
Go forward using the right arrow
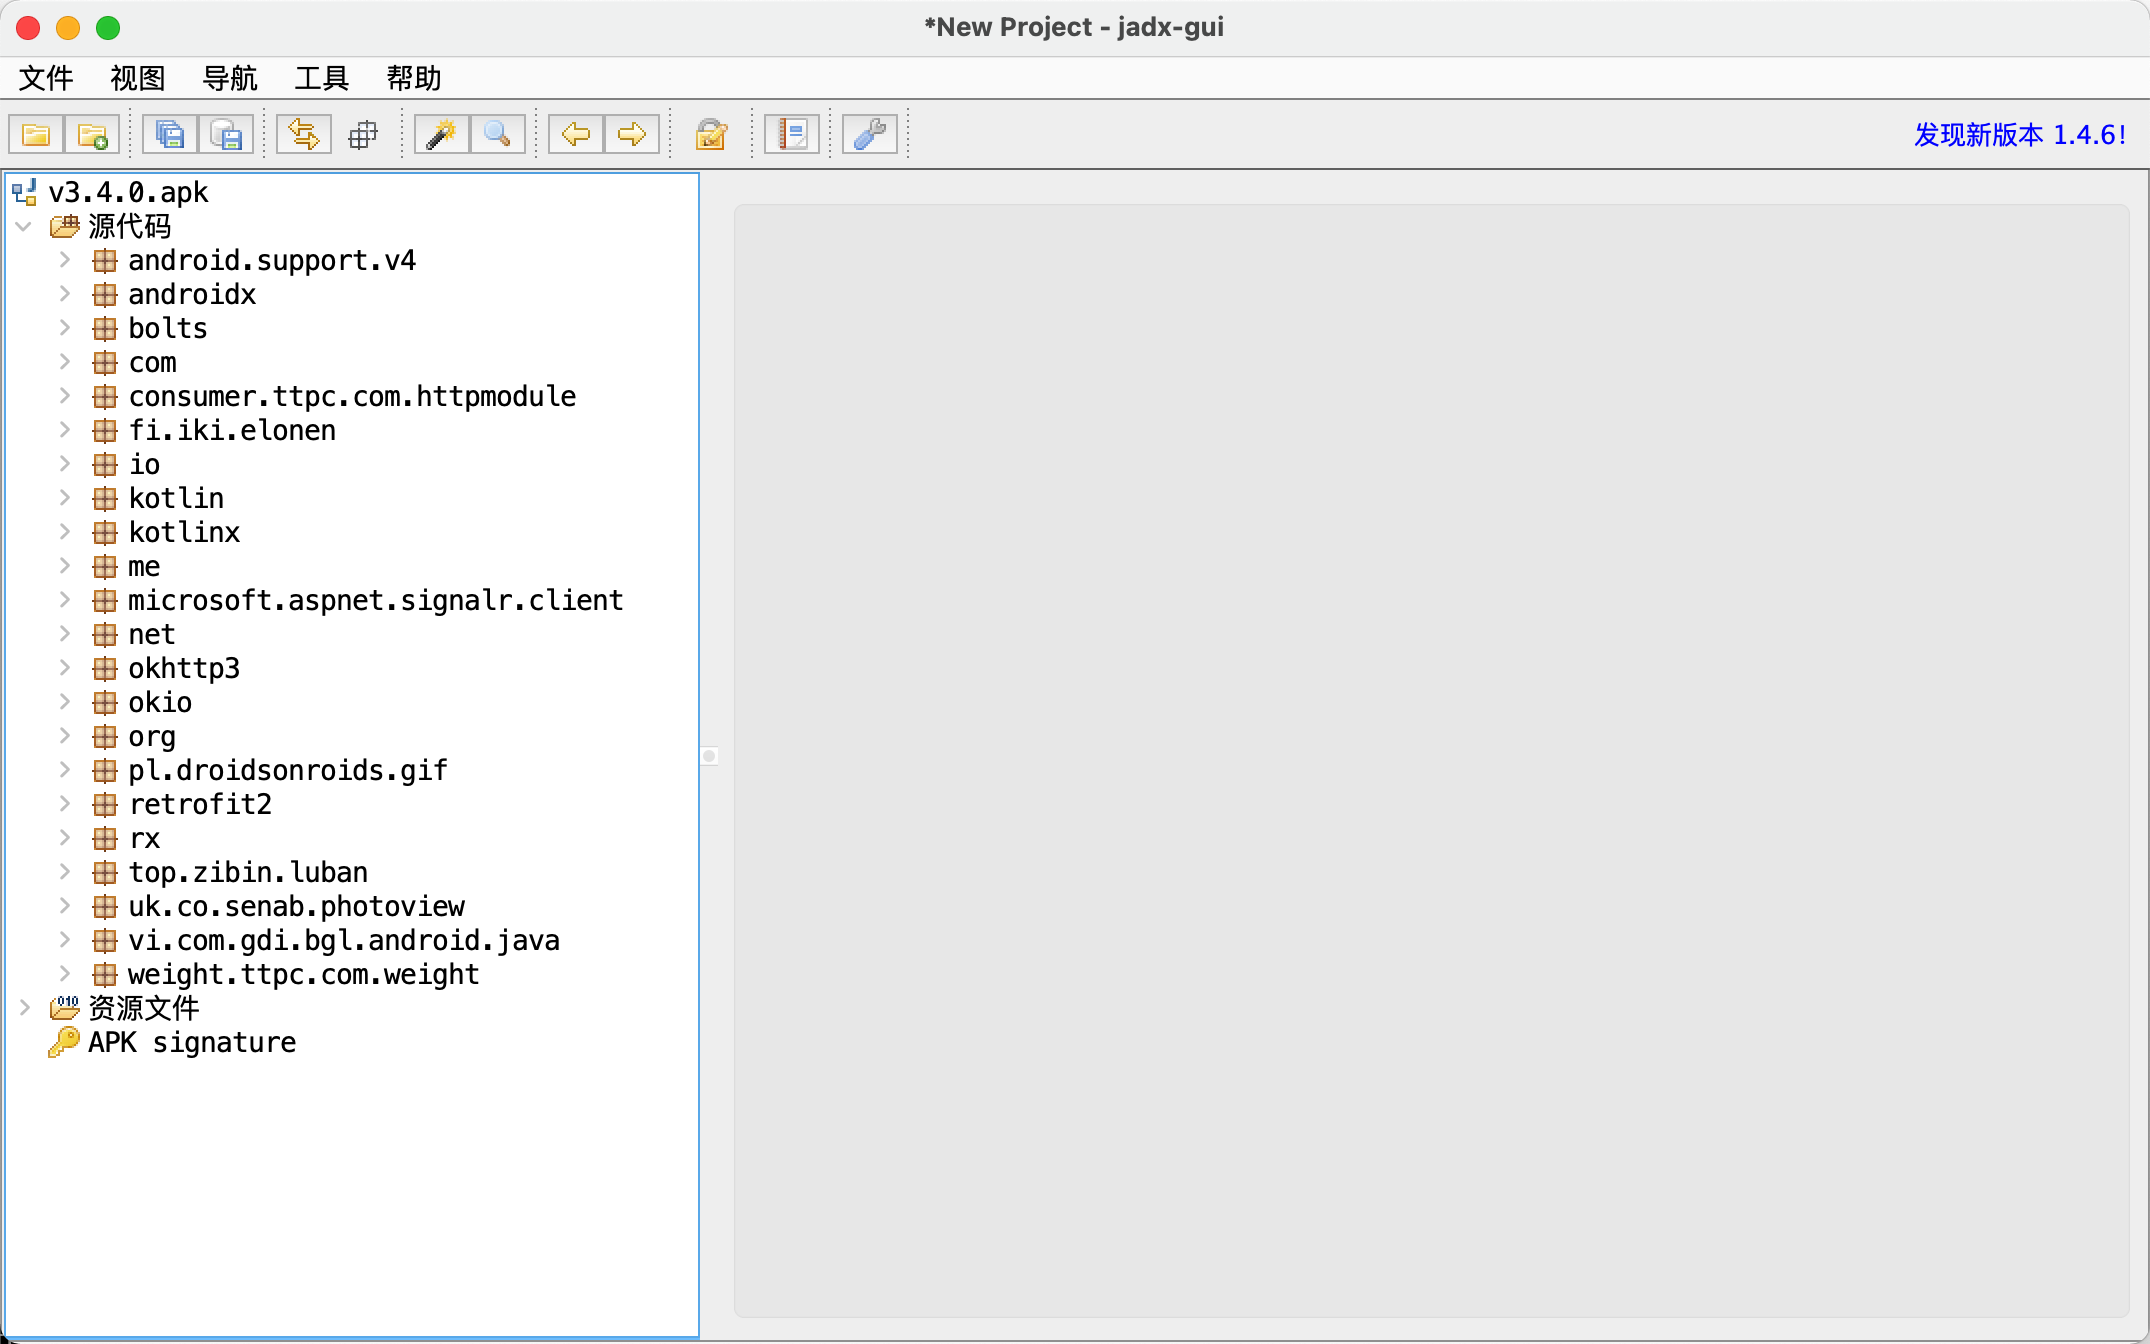click(x=632, y=134)
